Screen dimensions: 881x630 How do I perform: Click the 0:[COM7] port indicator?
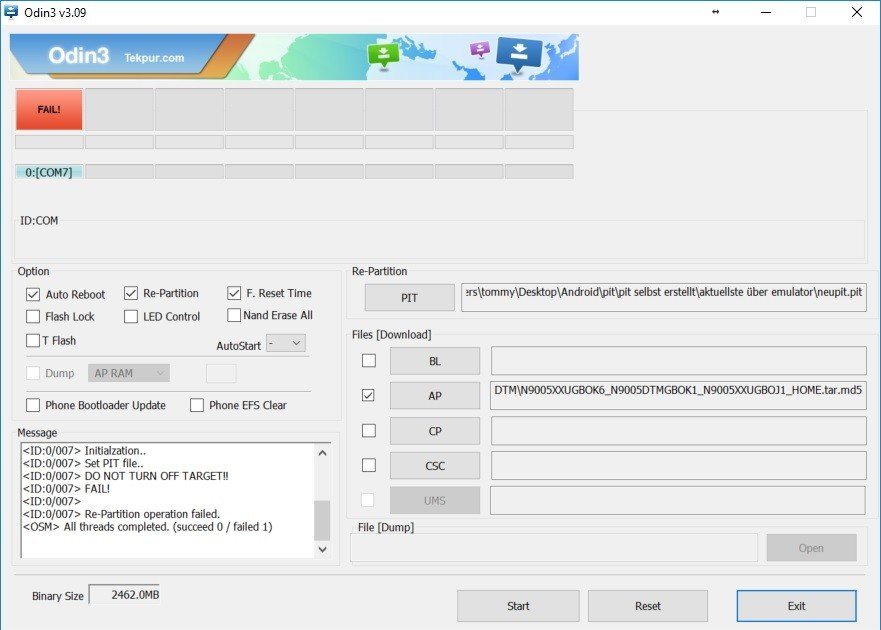point(49,172)
